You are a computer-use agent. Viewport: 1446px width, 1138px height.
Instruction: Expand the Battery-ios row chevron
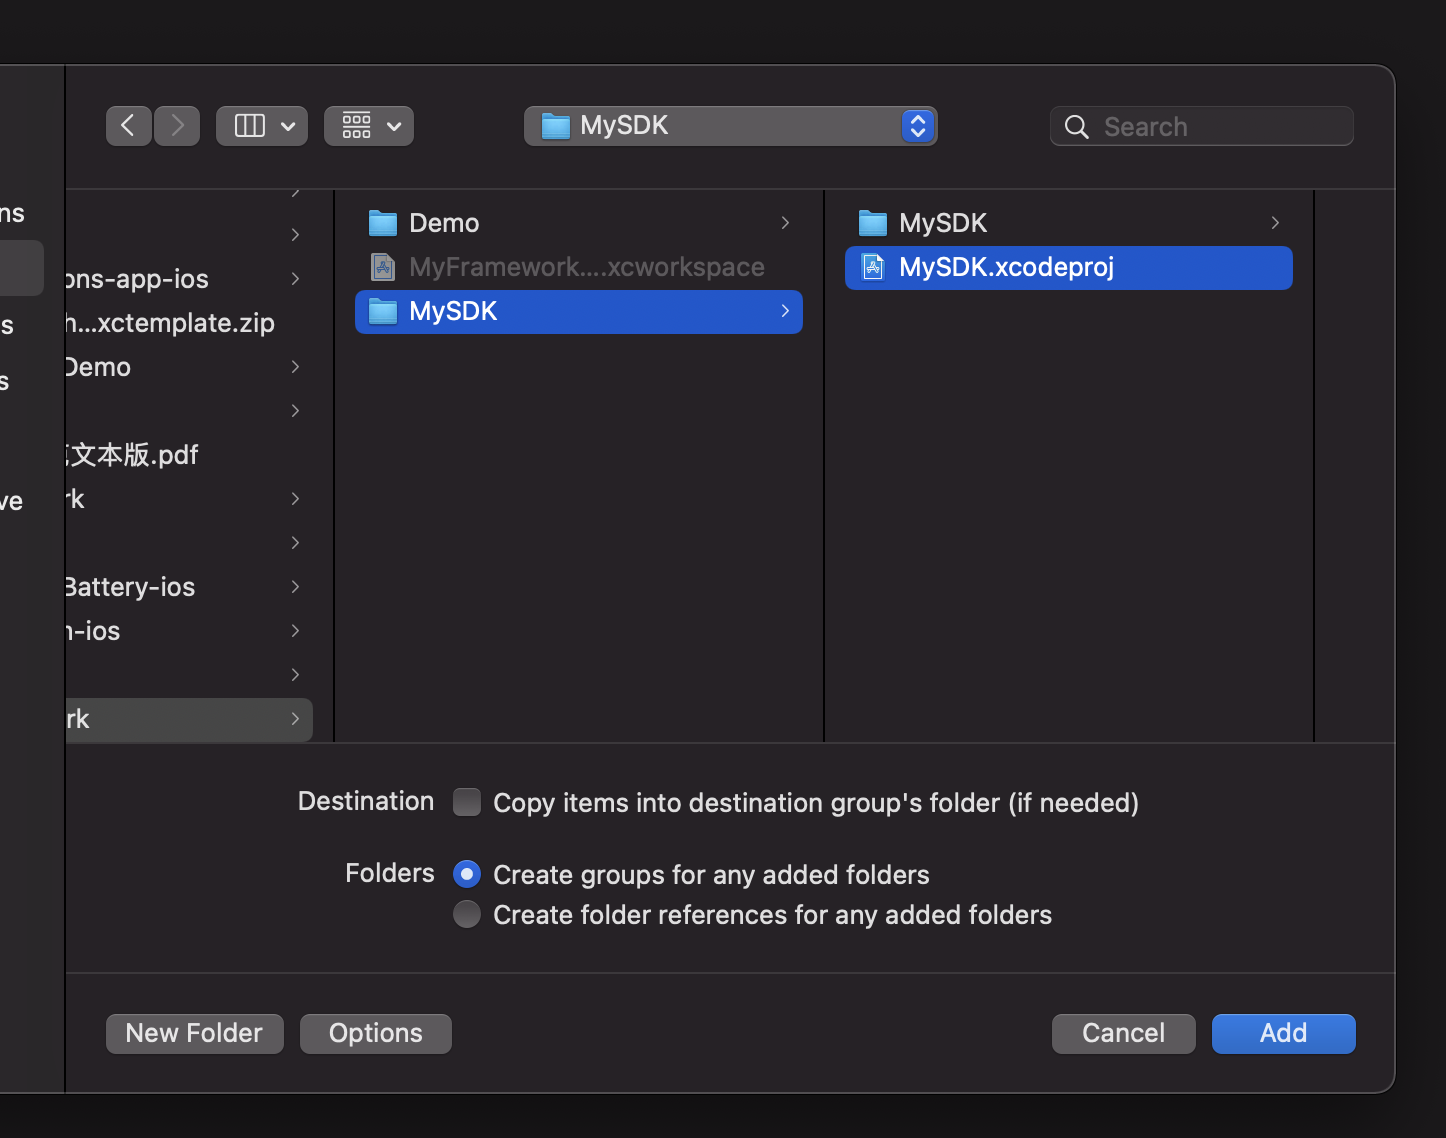coord(295,587)
